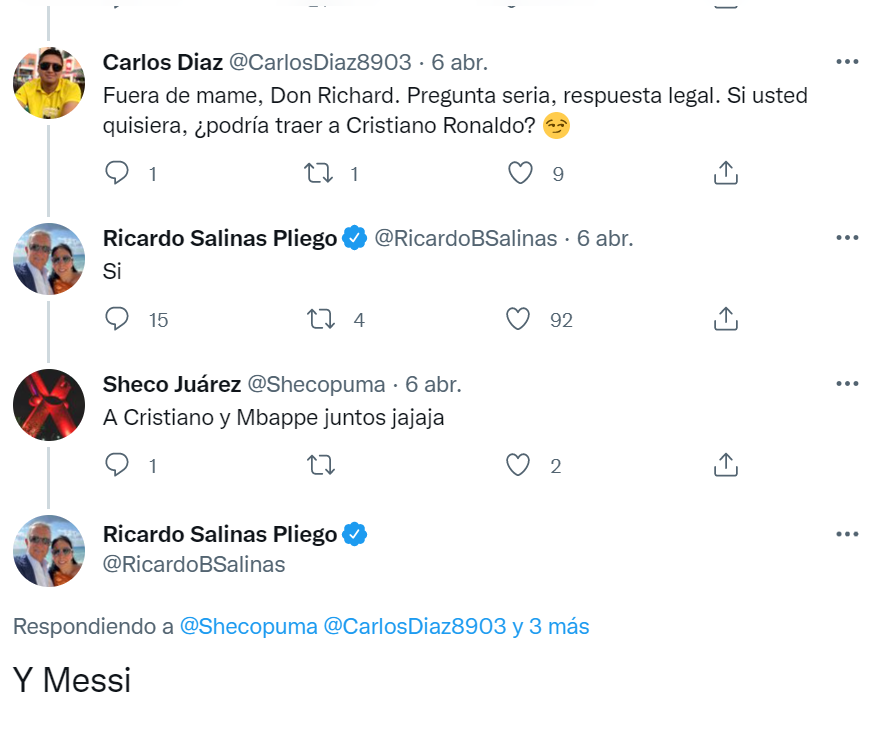The height and width of the screenshot is (731, 886).
Task: Retweet the "Si" reply tweet
Action: pos(318,319)
